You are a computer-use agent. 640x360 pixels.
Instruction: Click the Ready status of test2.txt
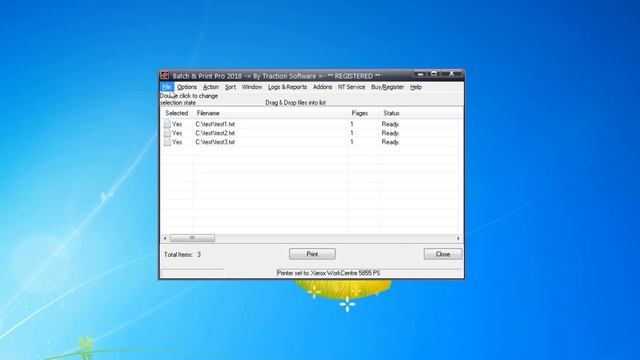[391, 133]
